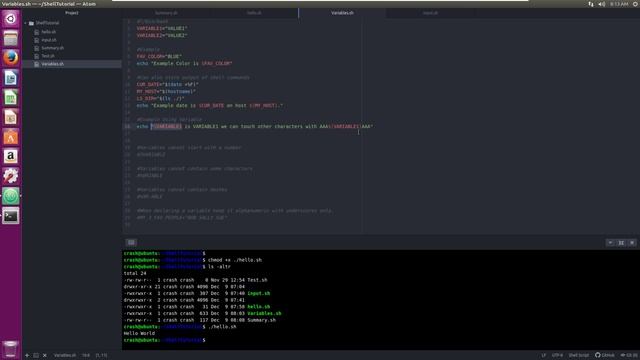
Task: Click the terminal panel keyboard input icon
Action: coord(131,242)
